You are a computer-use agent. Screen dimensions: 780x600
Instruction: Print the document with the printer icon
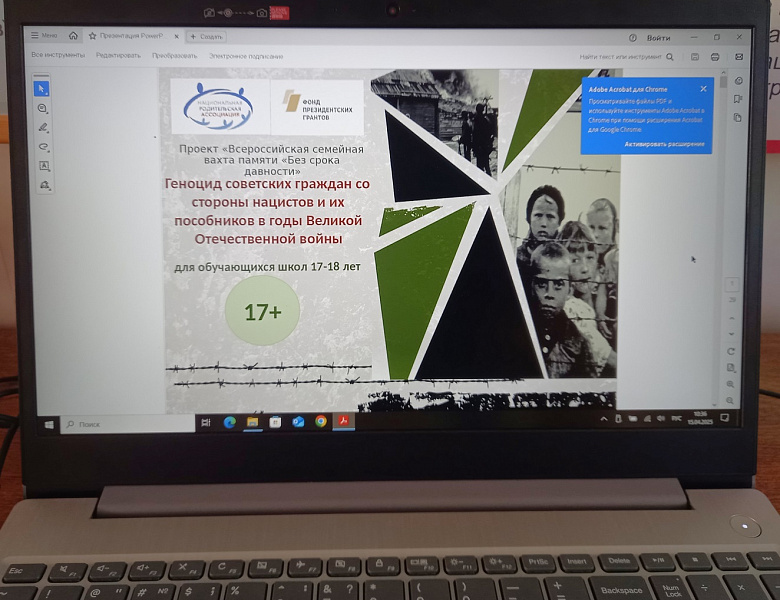pos(715,57)
